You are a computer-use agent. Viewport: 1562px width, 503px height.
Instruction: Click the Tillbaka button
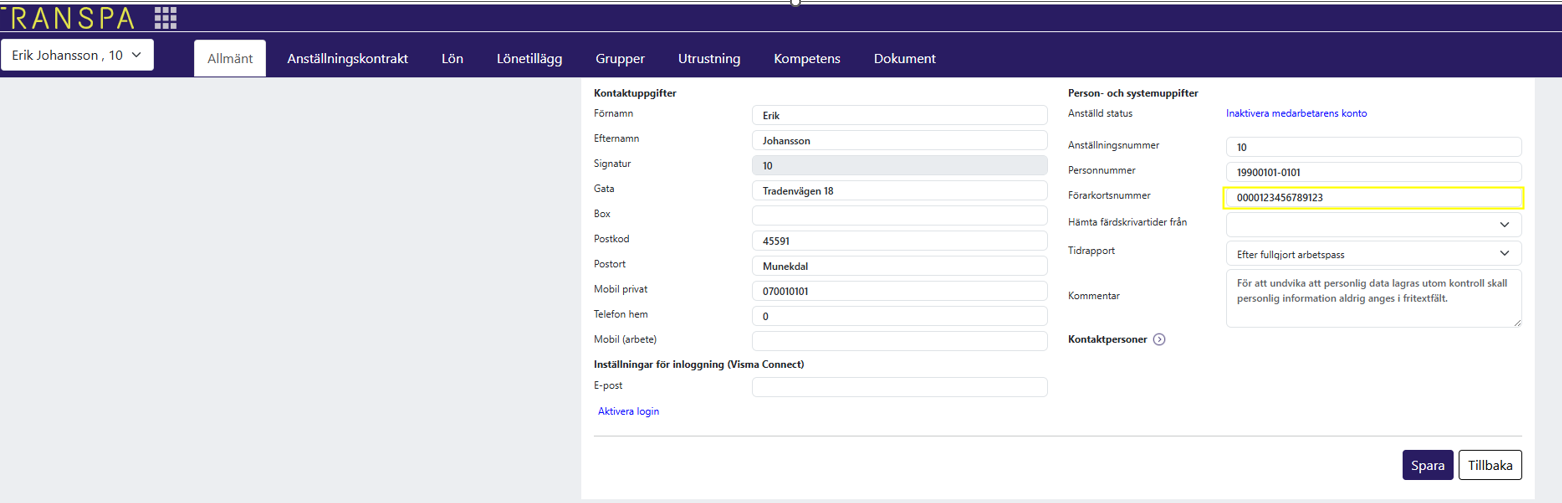point(1490,465)
